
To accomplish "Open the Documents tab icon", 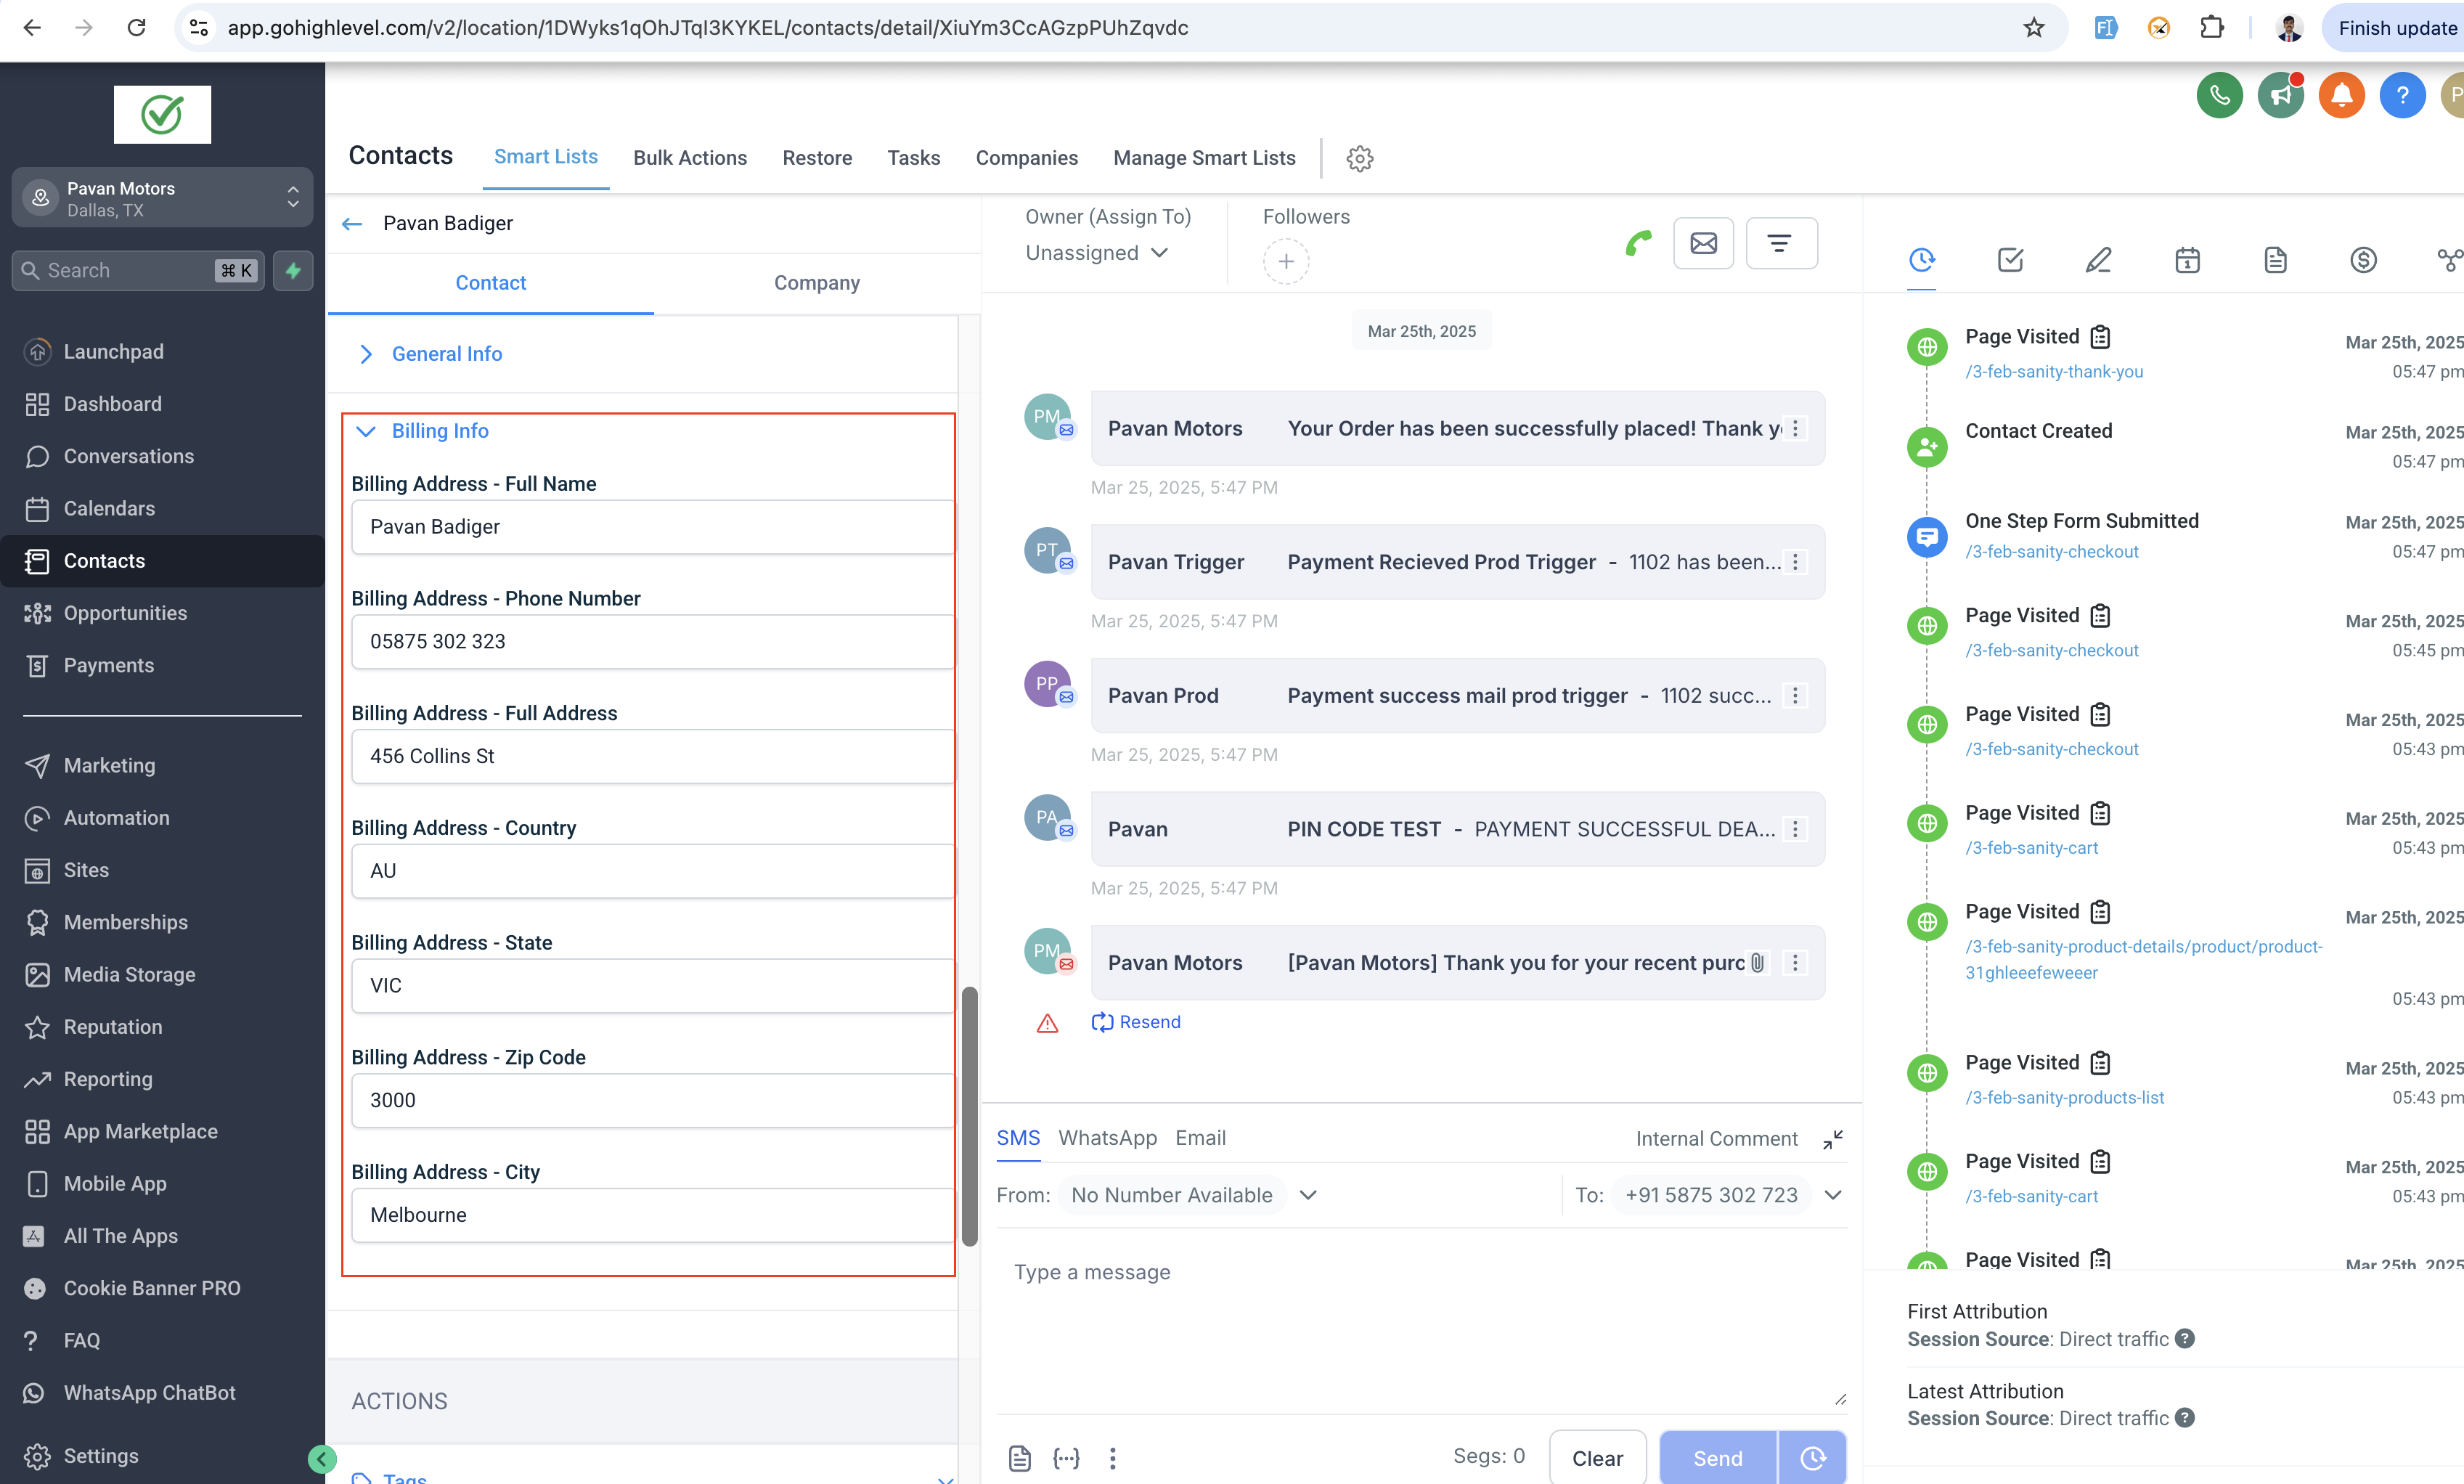I will [x=2275, y=260].
